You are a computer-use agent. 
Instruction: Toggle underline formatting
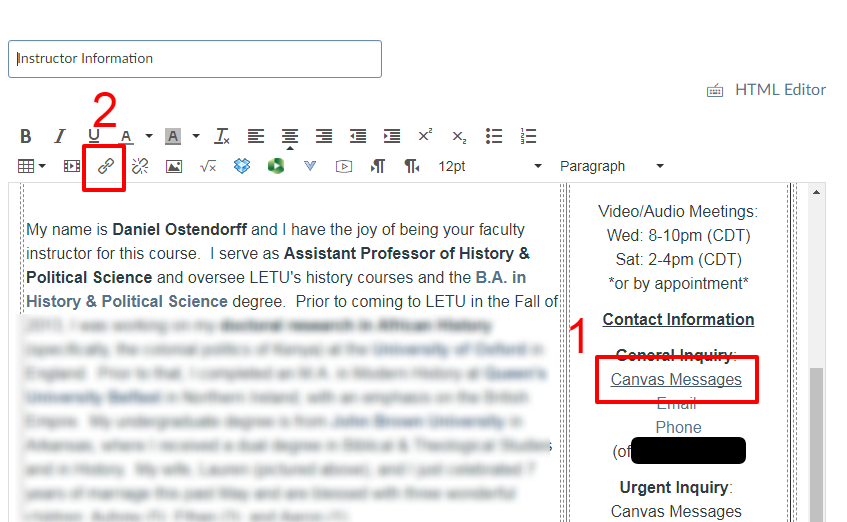click(94, 136)
